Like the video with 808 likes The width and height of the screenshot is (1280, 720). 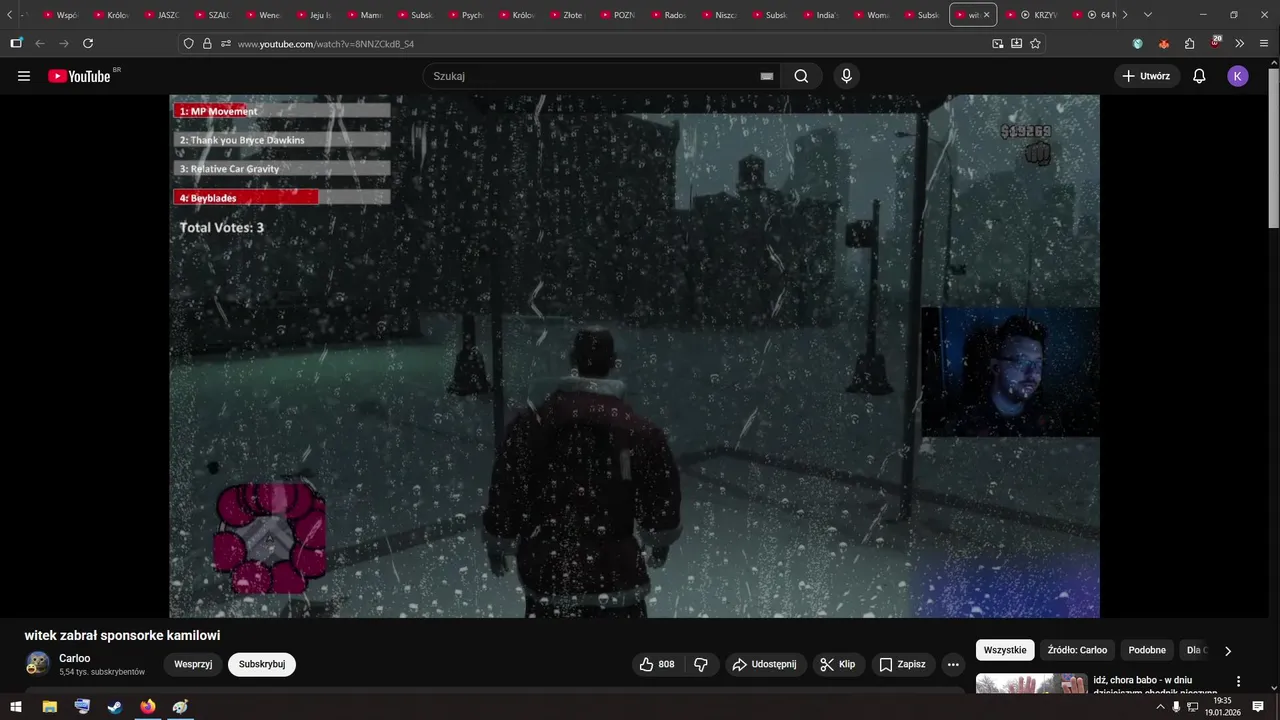pos(657,664)
